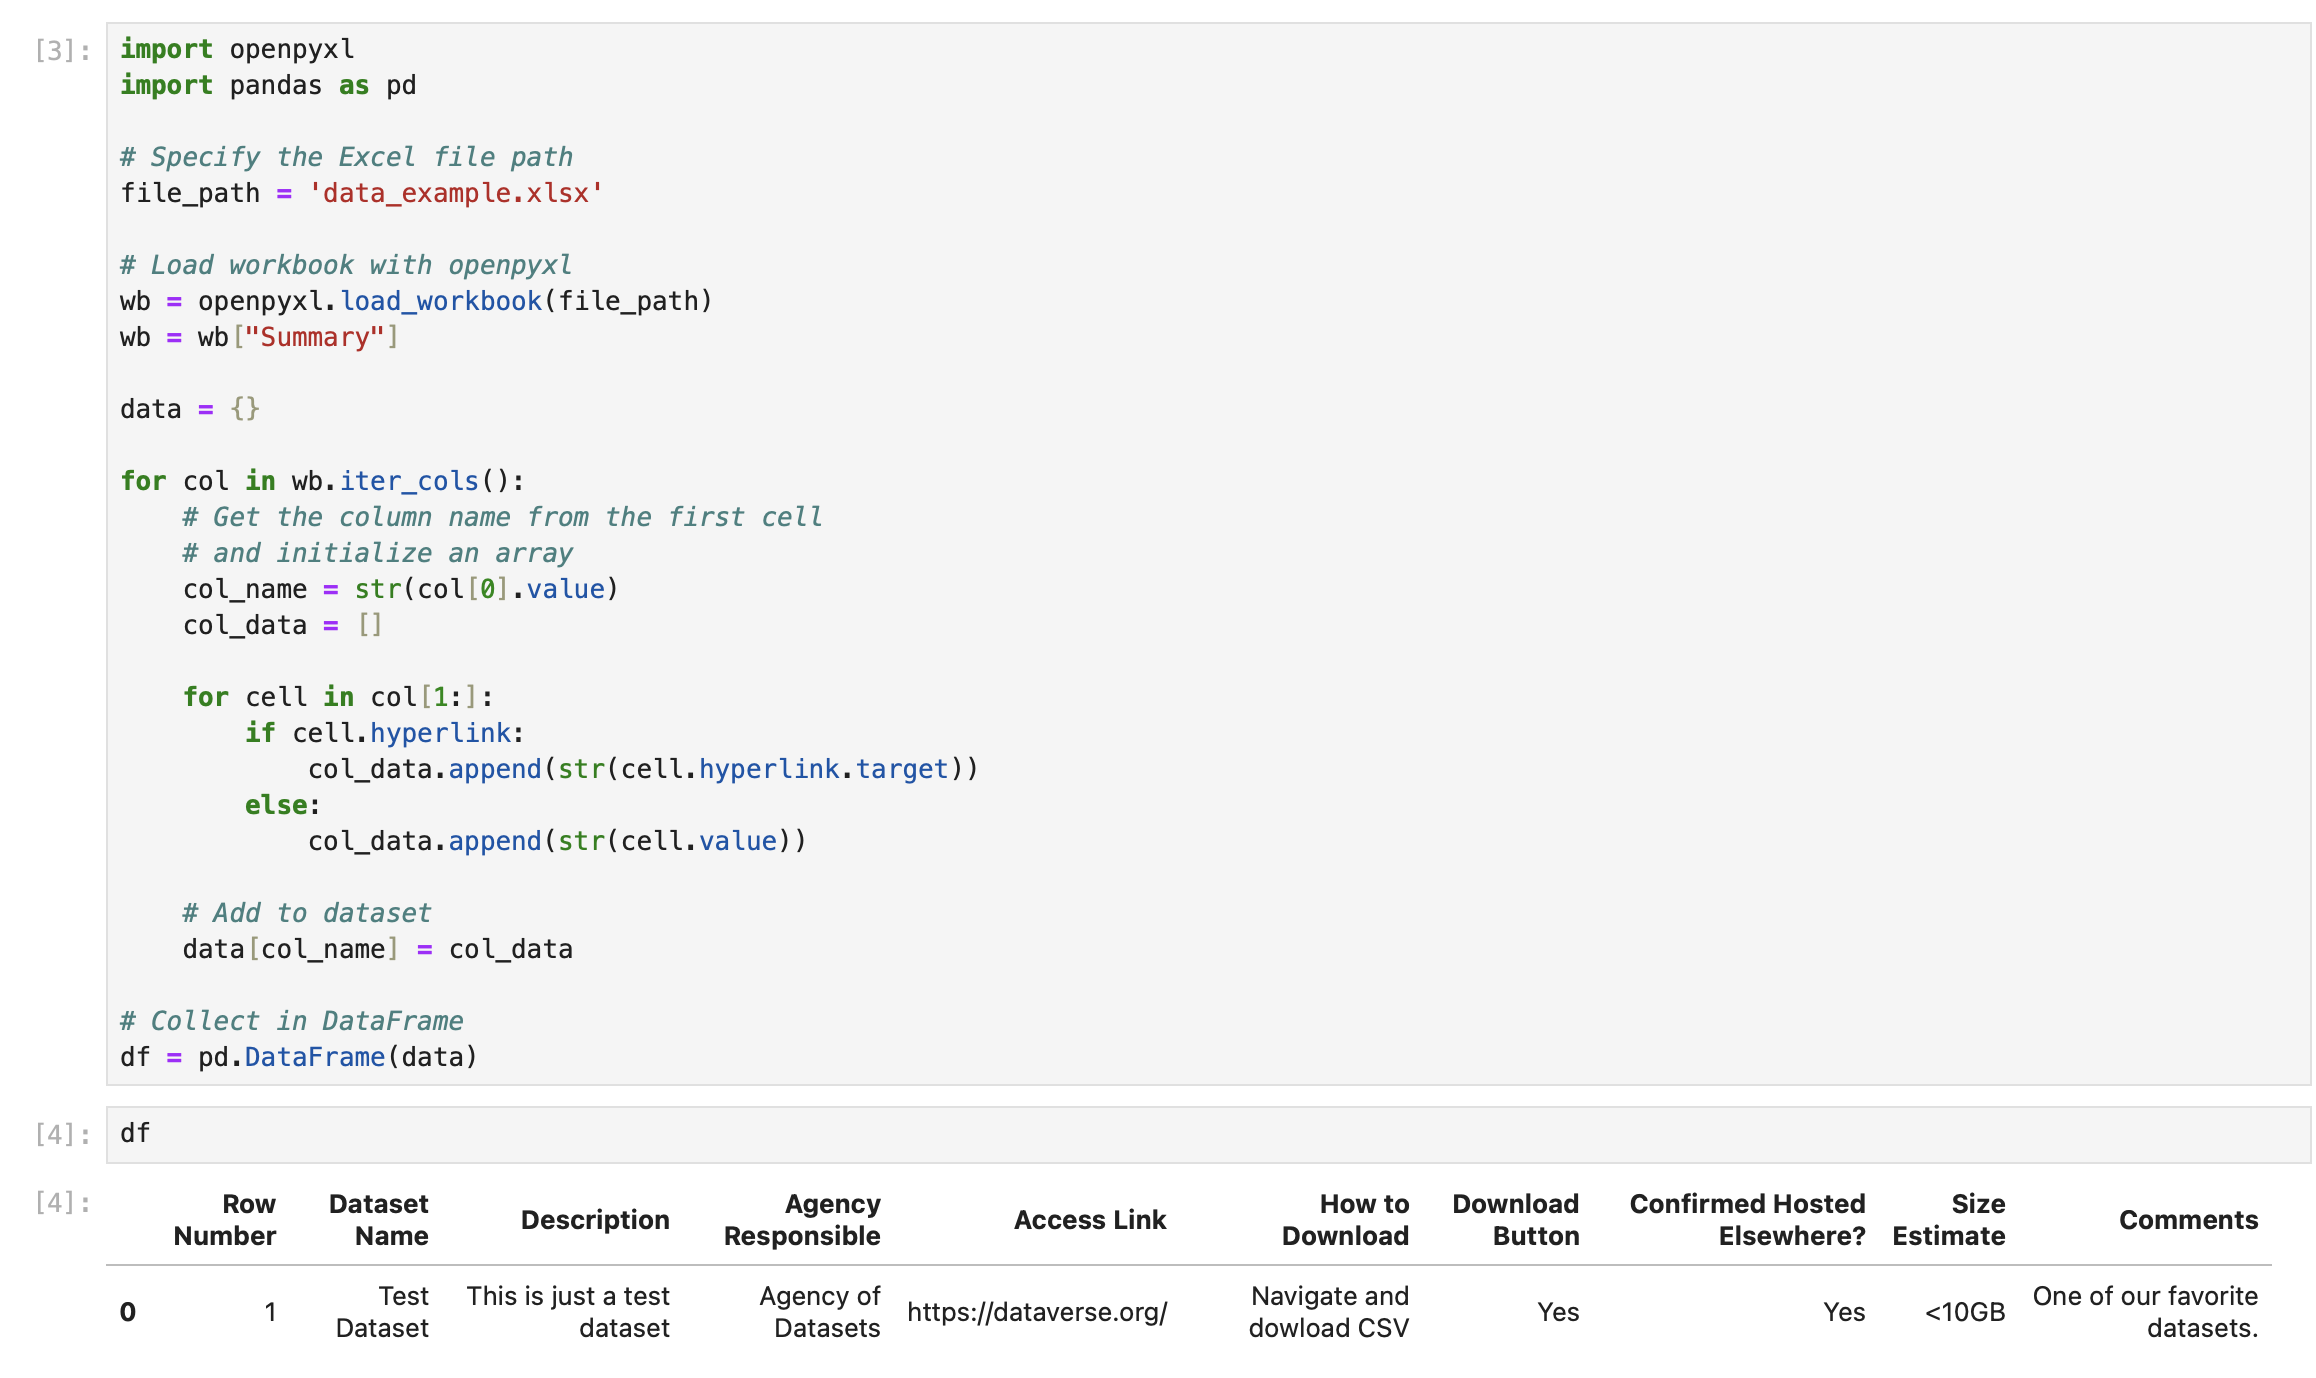This screenshot has width=2316, height=1378.
Task: Click the Size Estimate column header
Action: click(1949, 1219)
